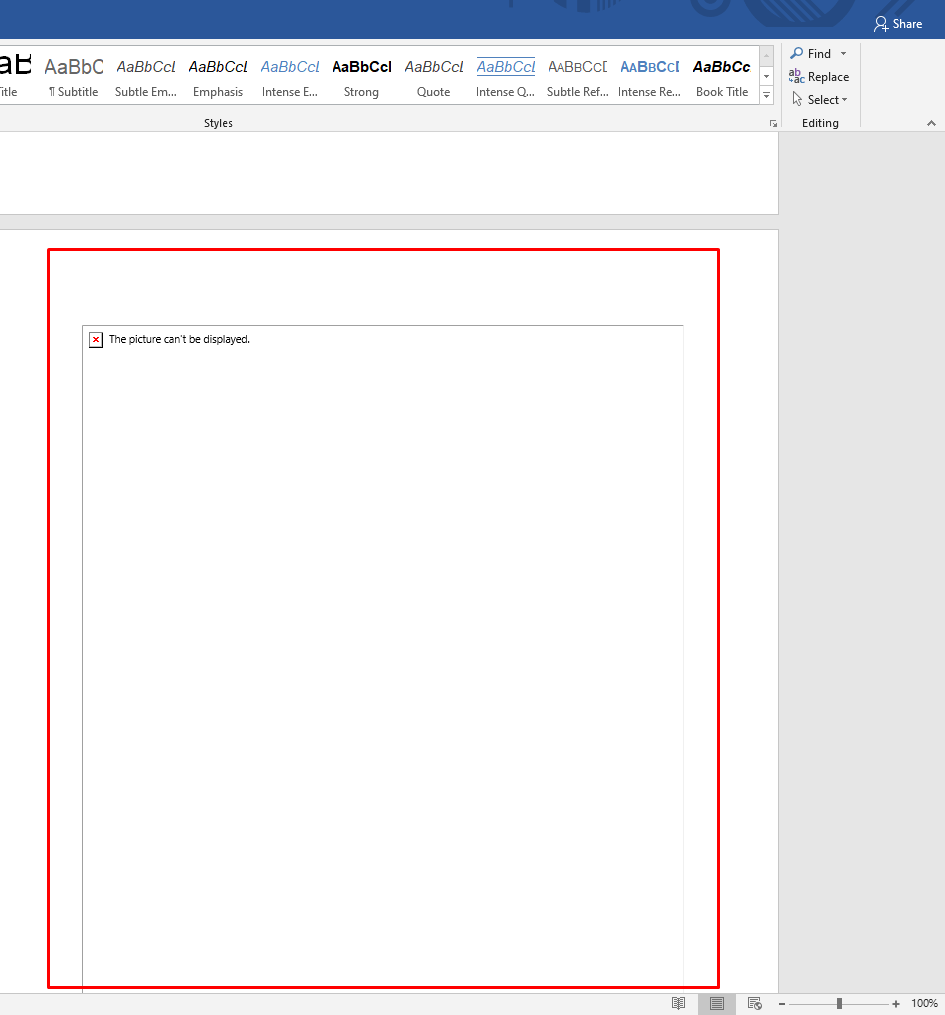Open the Styles pane dialog launcher

click(772, 122)
